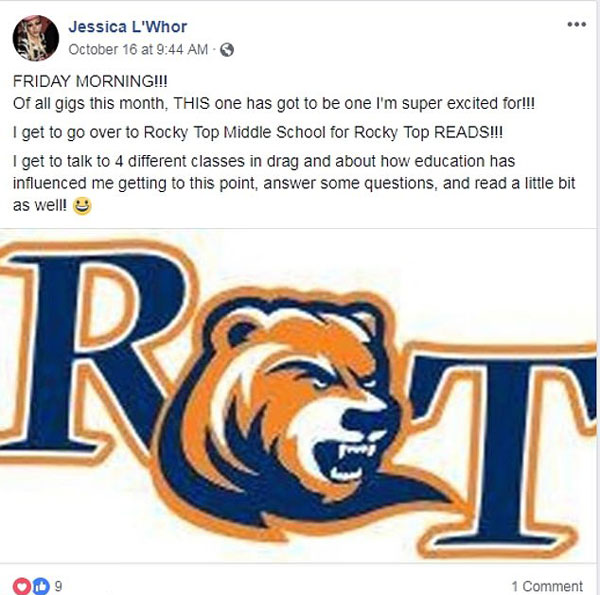This screenshot has width=600, height=595.
Task: Show who reacted via the 9 count
Action: (58, 586)
